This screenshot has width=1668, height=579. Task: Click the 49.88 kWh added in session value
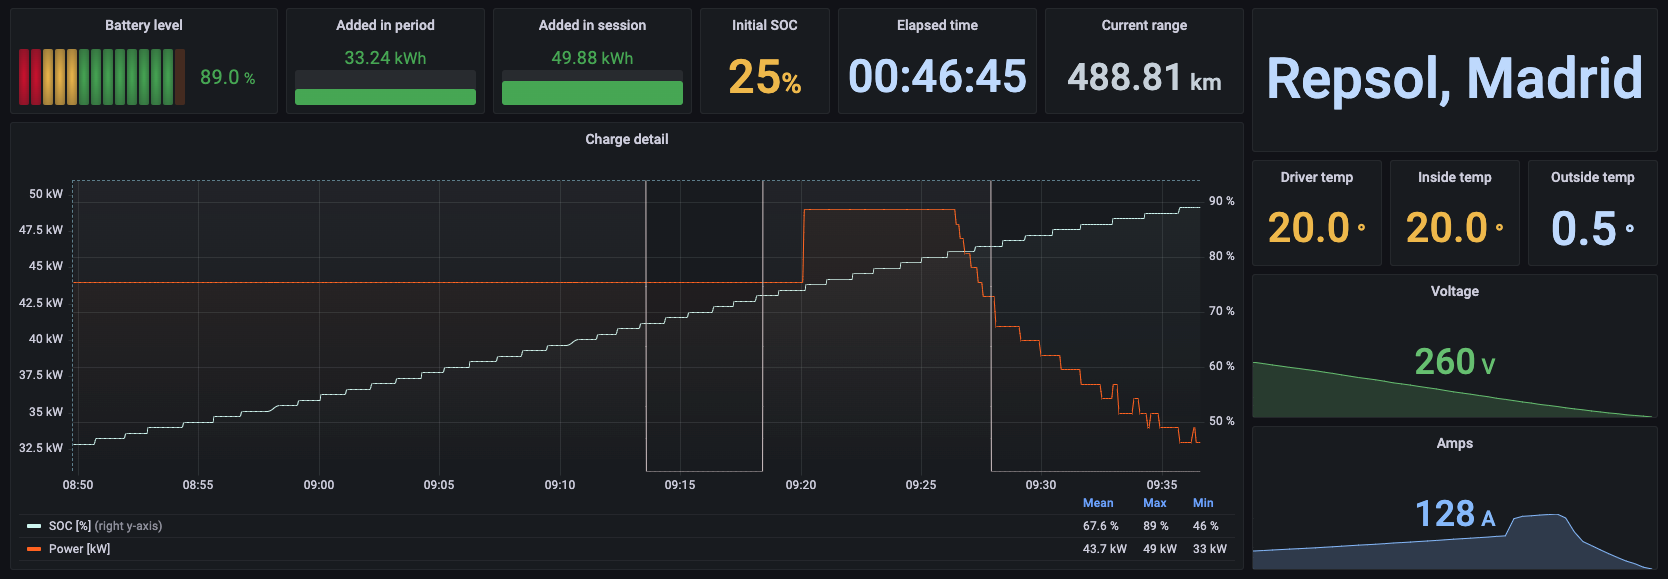[592, 58]
